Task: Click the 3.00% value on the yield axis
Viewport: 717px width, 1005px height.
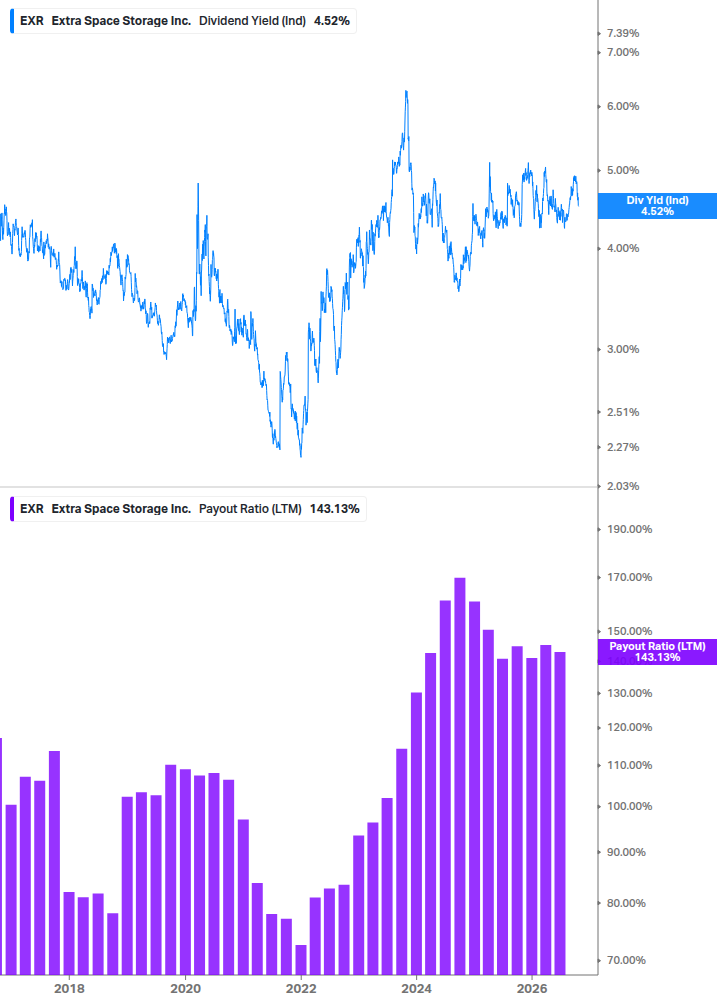Action: click(623, 349)
